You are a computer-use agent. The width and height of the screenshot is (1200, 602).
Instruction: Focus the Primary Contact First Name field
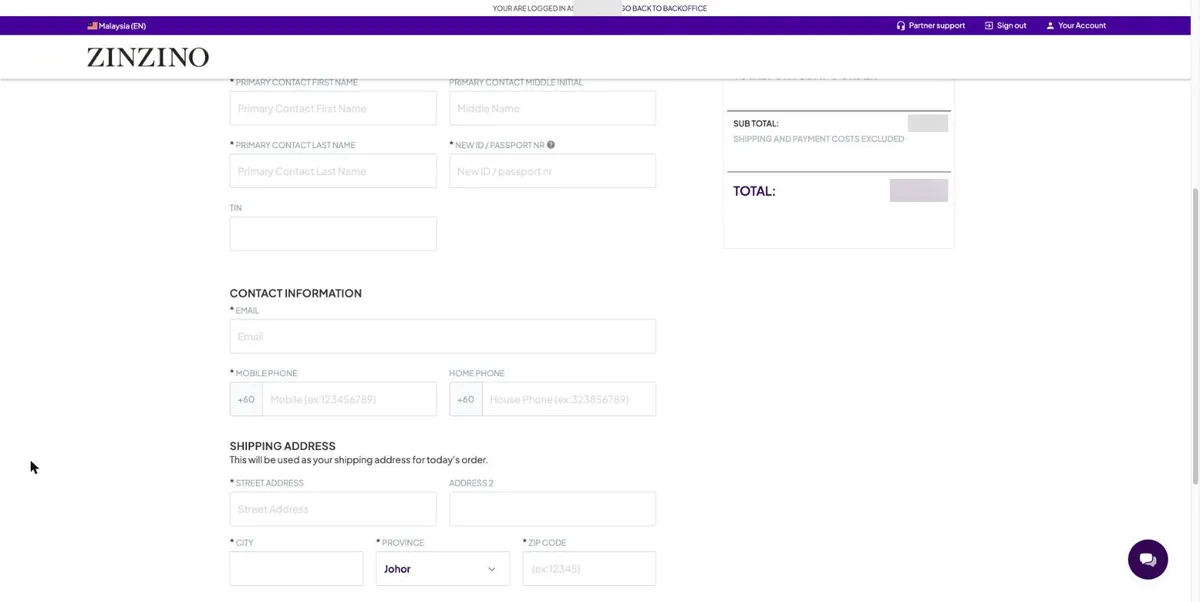333,108
